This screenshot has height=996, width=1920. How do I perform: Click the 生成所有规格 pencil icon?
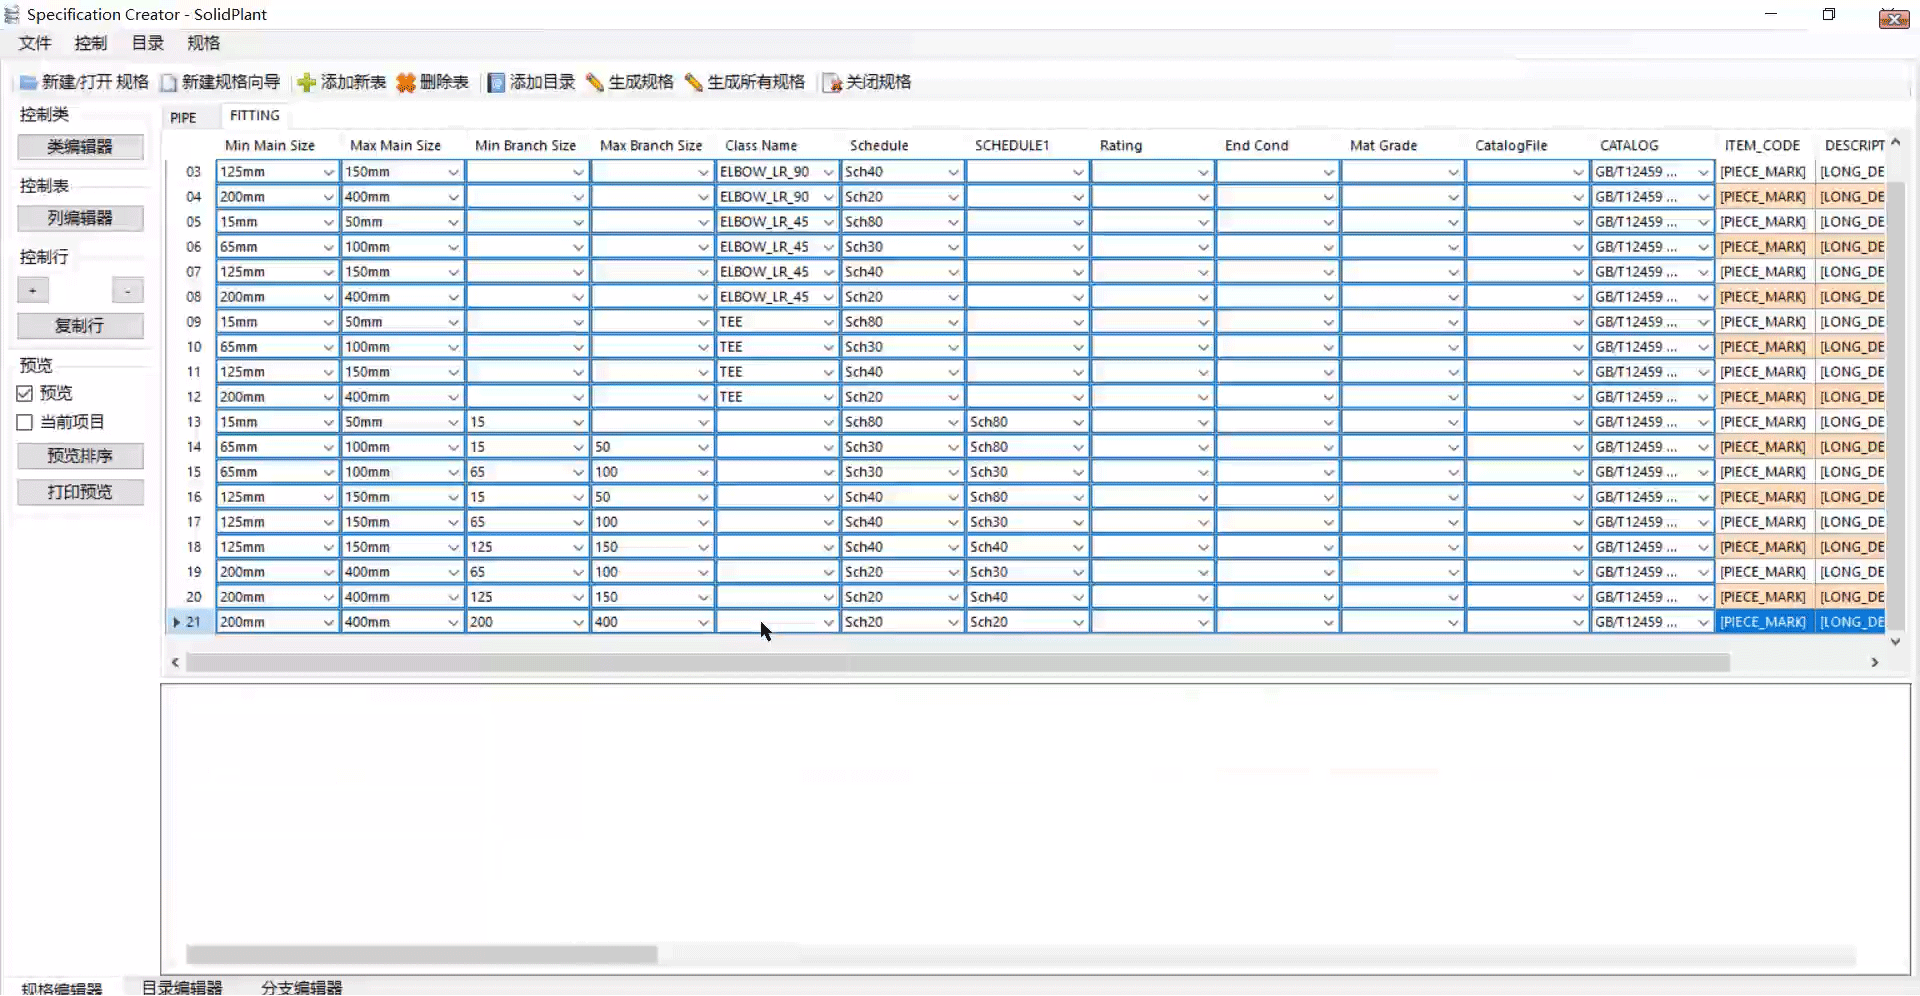(x=694, y=83)
